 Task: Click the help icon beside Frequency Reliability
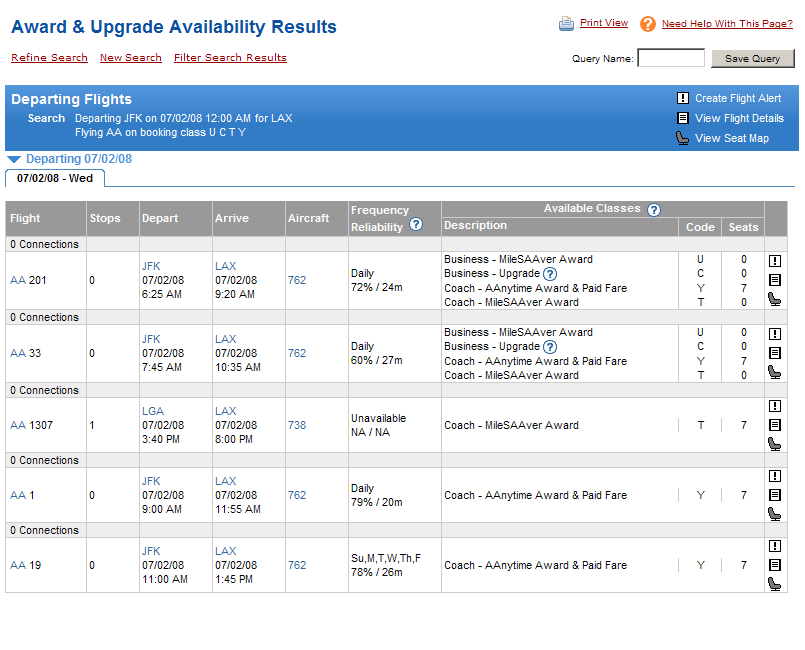point(416,225)
